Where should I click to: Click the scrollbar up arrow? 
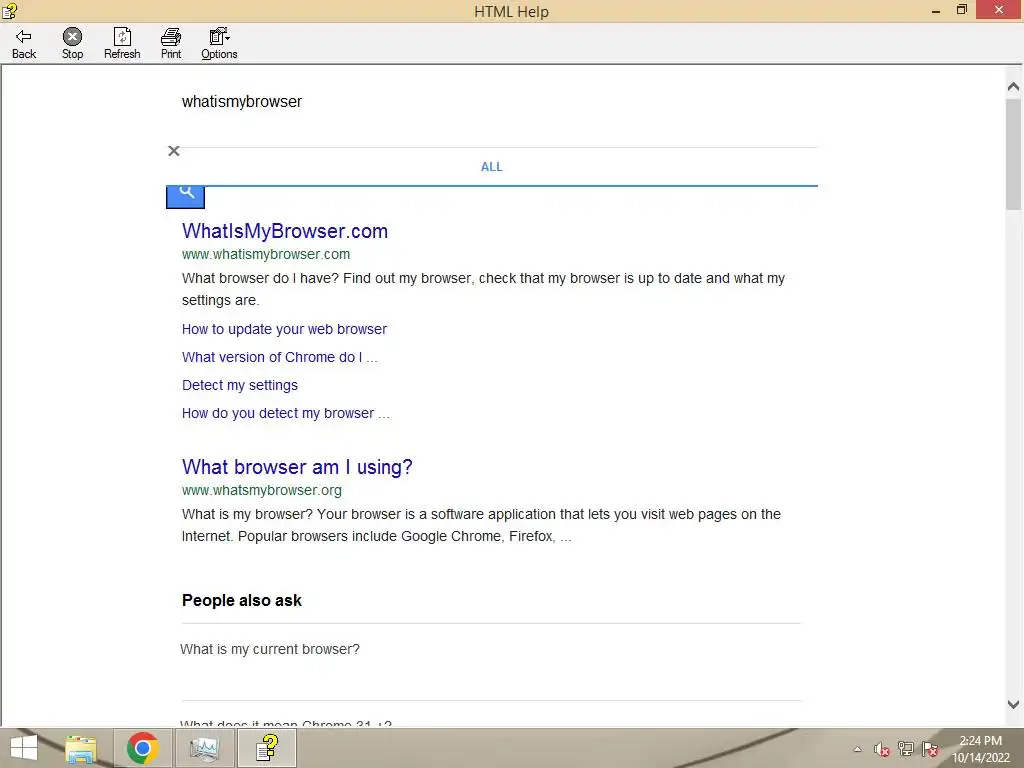1013,86
